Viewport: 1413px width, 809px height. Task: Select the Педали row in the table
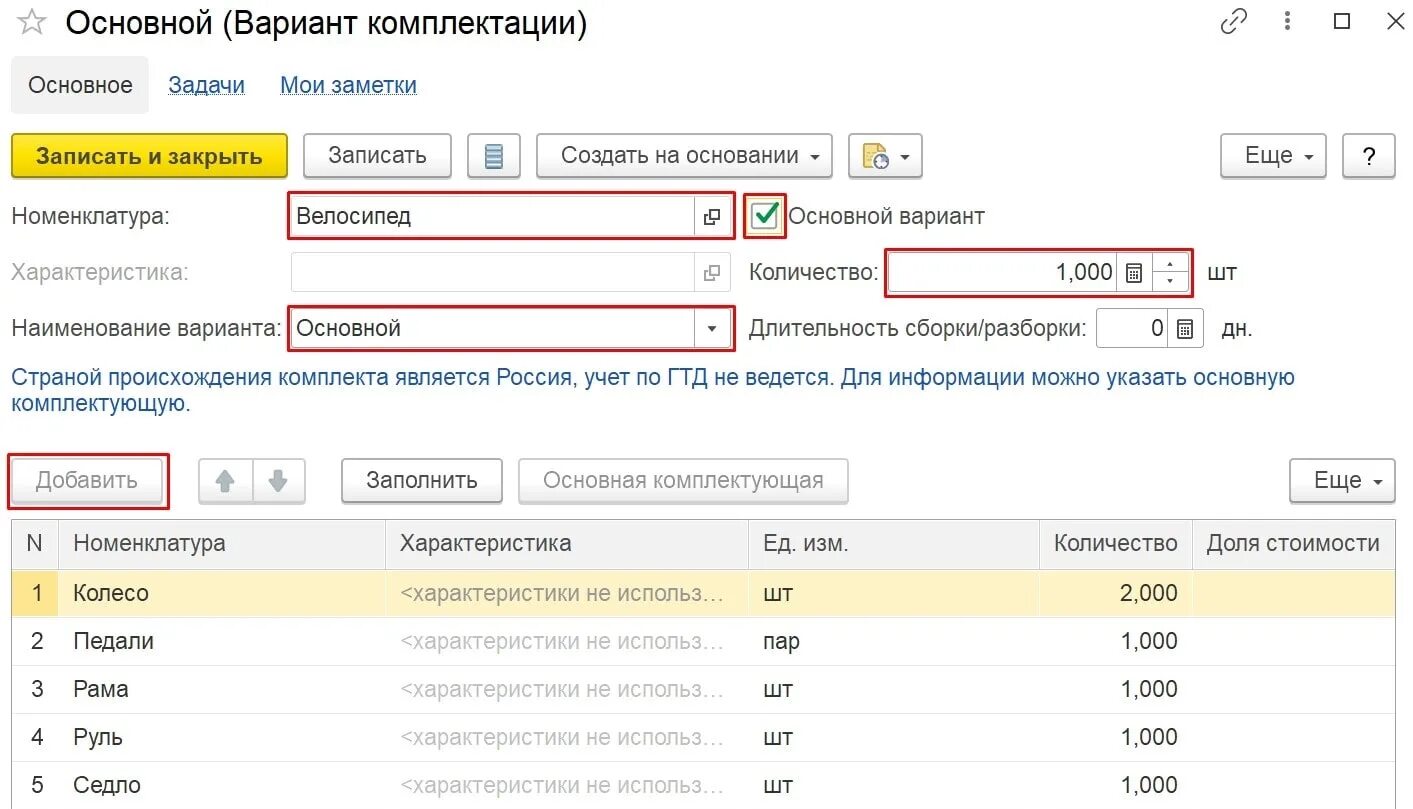[114, 641]
